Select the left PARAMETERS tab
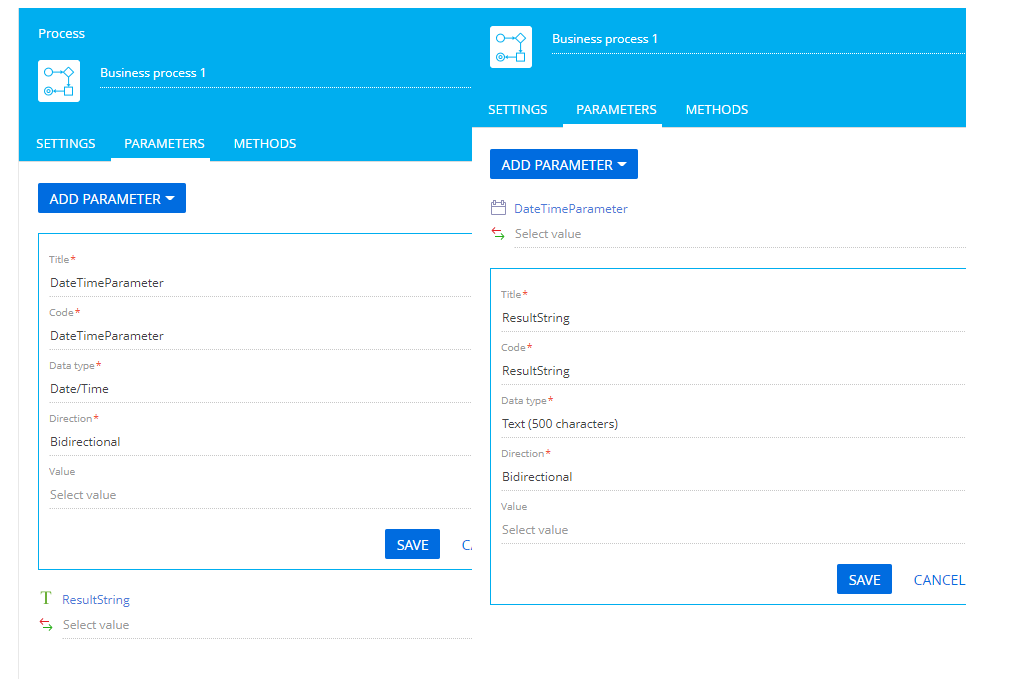 tap(164, 143)
